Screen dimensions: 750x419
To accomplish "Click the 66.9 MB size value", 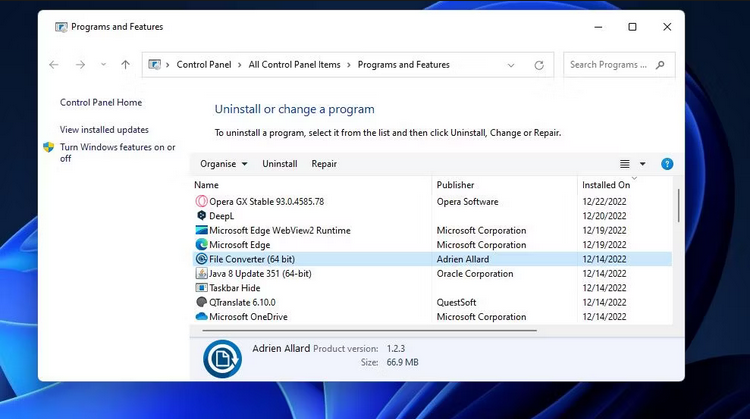I will click(402, 362).
